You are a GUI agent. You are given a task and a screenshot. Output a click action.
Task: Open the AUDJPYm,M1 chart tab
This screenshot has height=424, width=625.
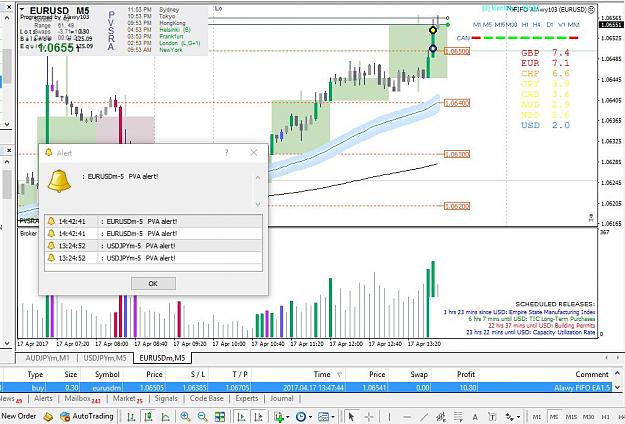coord(47,358)
